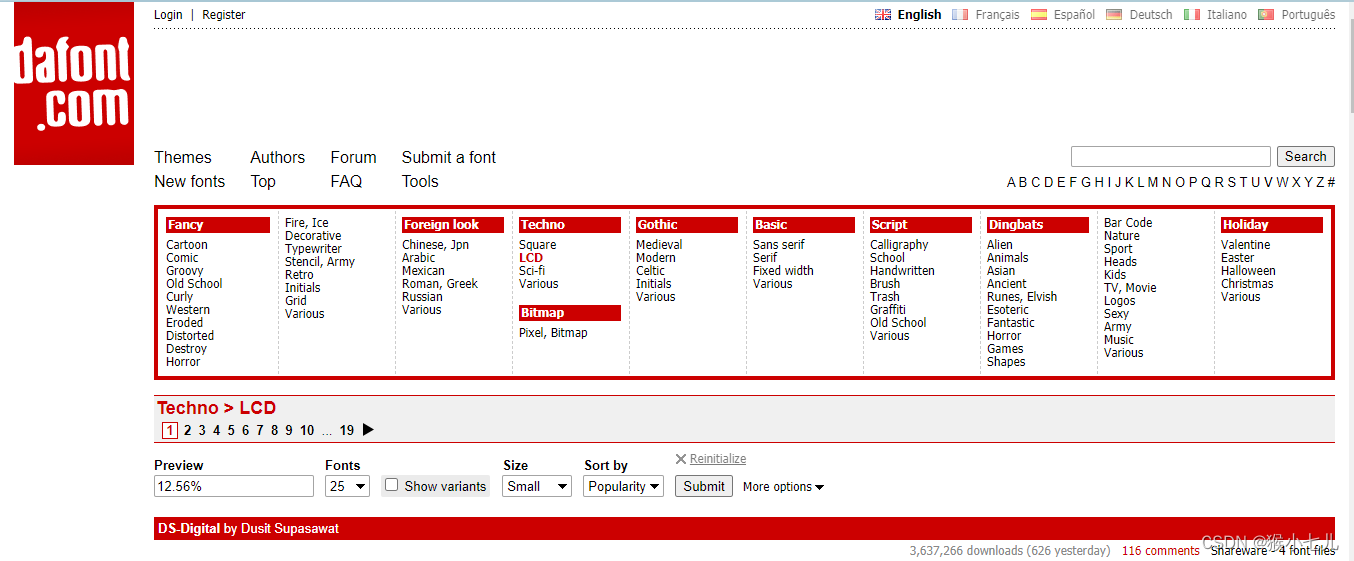The image size is (1354, 561).
Task: Click the Reinitialize link
Action: tap(718, 459)
